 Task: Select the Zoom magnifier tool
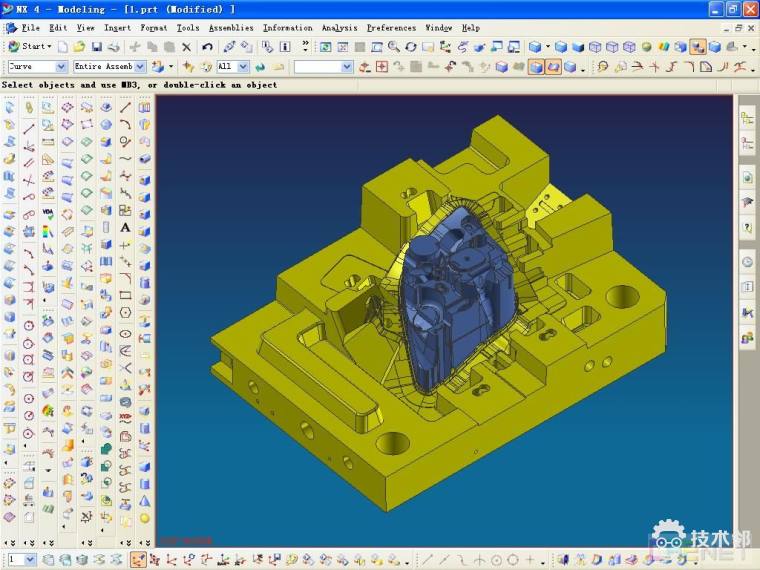(393, 47)
